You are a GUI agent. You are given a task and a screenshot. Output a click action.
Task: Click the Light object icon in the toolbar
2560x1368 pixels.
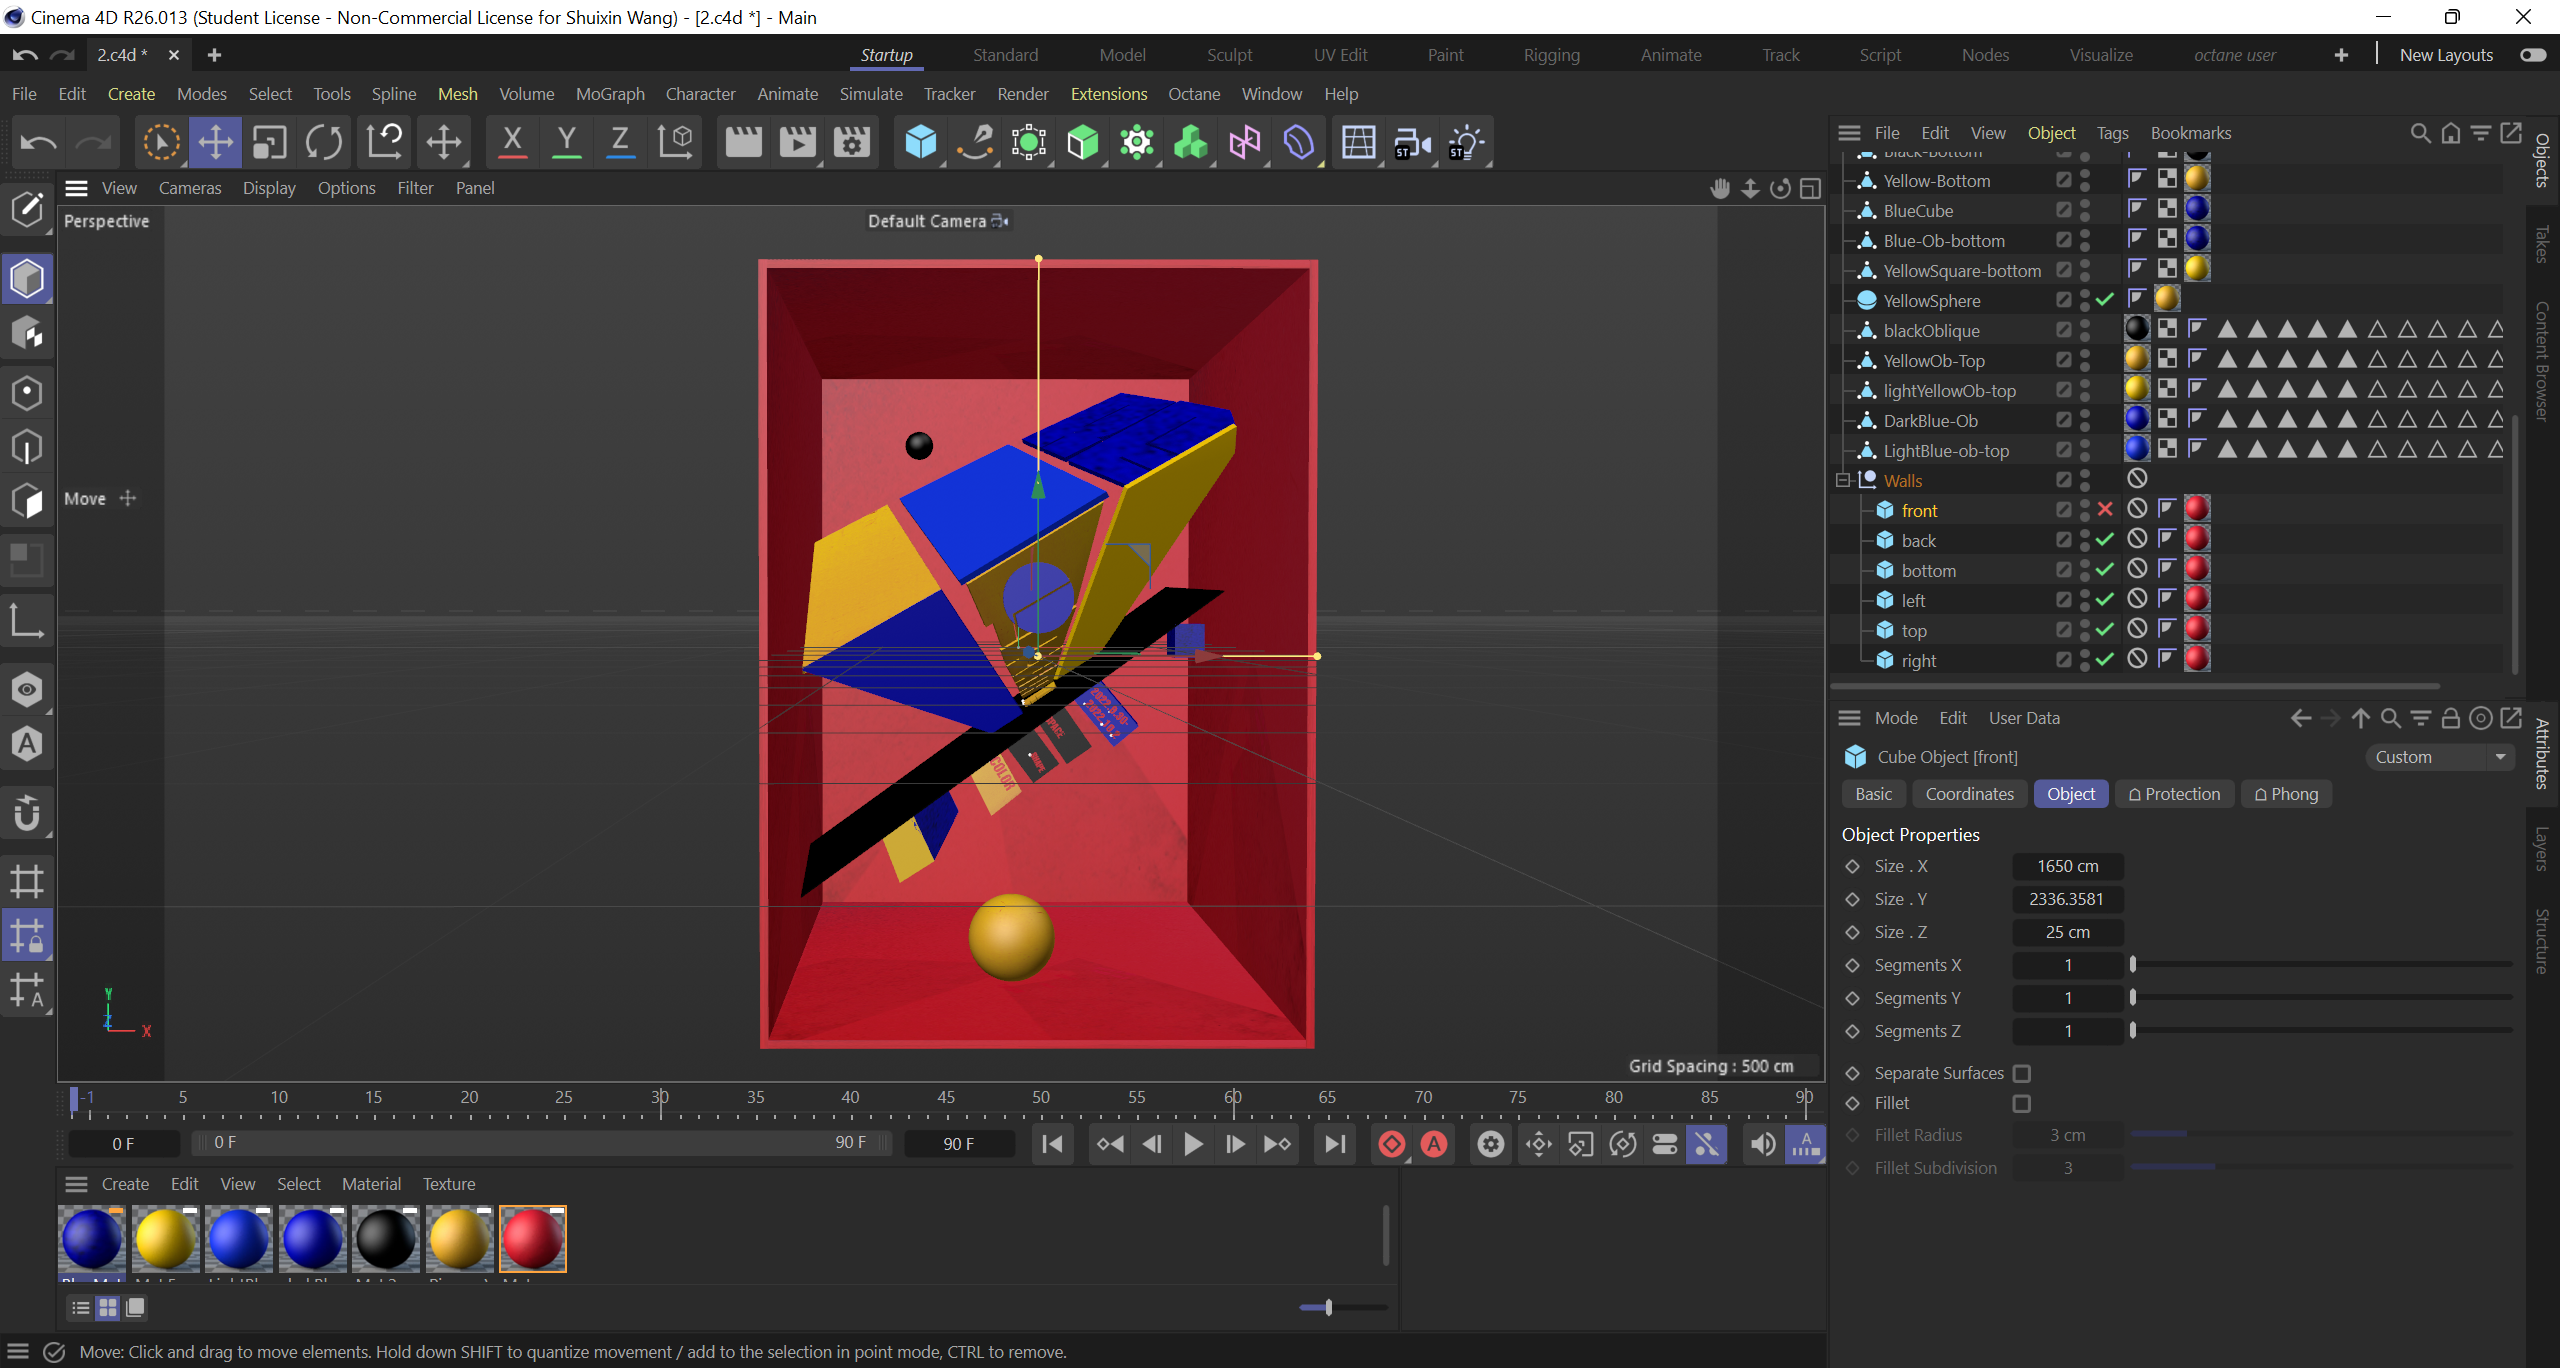(1465, 142)
